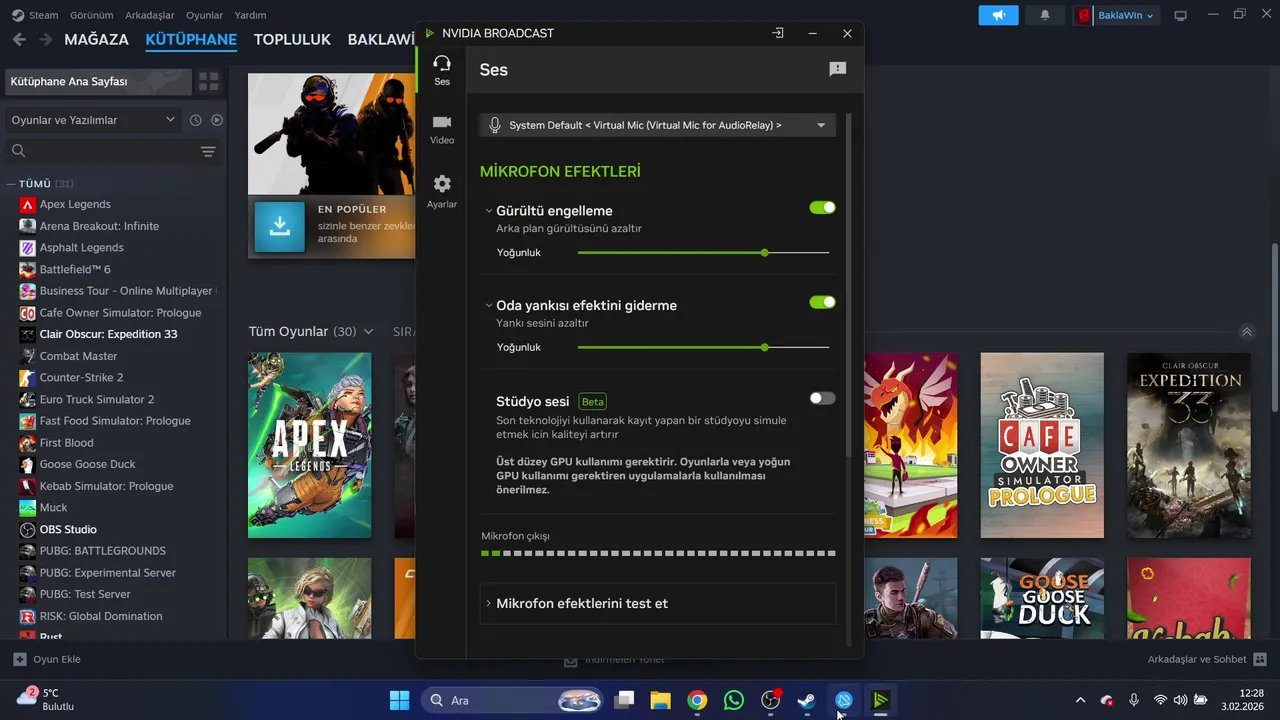Click Oyun Ekle button
This screenshot has height=720, width=1280.
[x=47, y=659]
